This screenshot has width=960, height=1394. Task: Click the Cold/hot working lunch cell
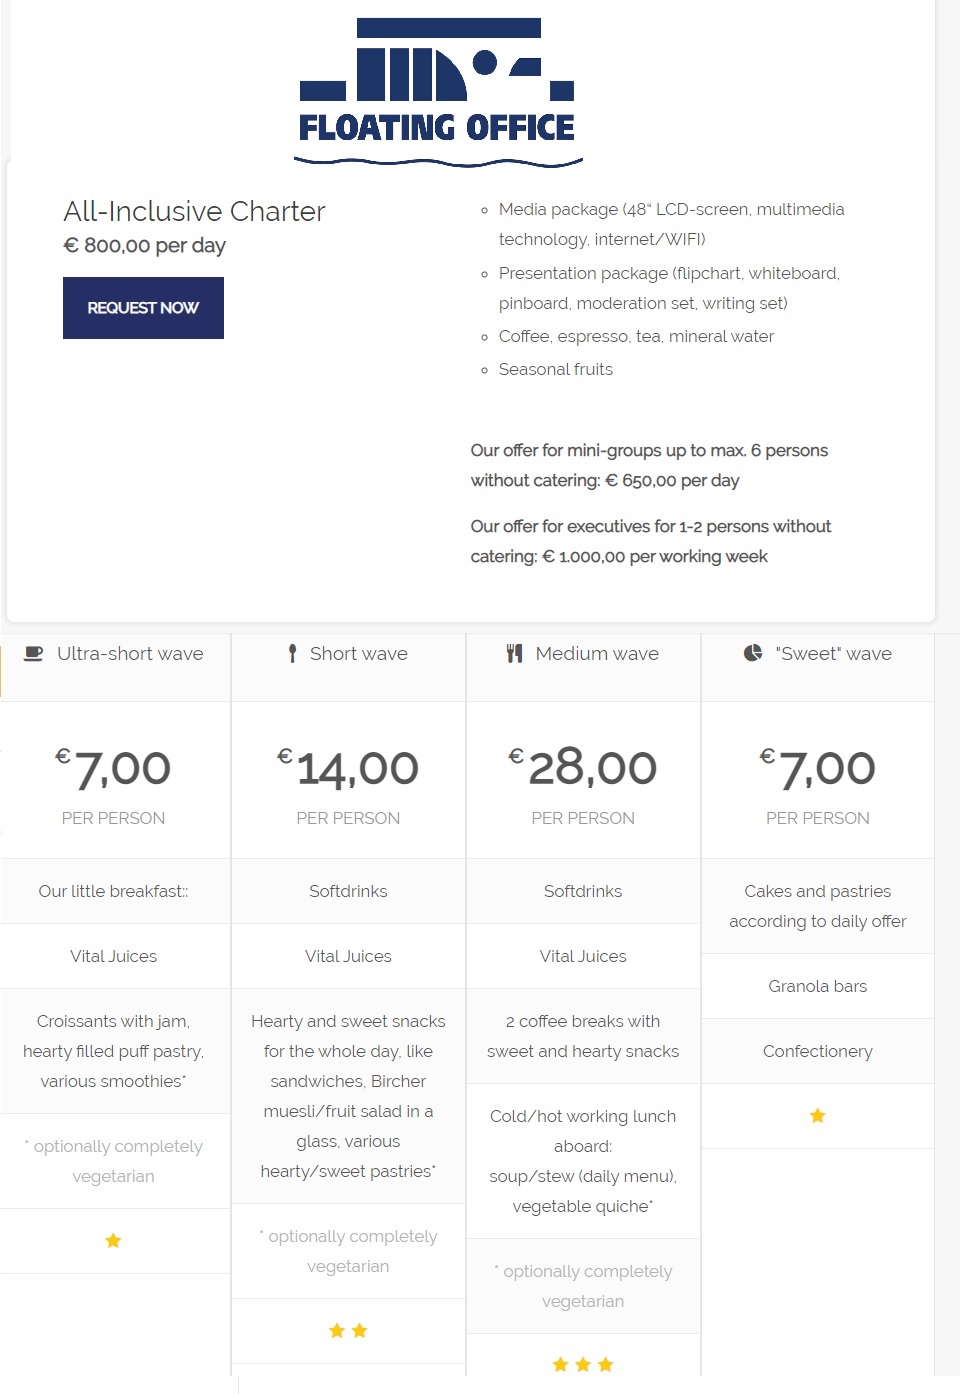click(583, 1161)
